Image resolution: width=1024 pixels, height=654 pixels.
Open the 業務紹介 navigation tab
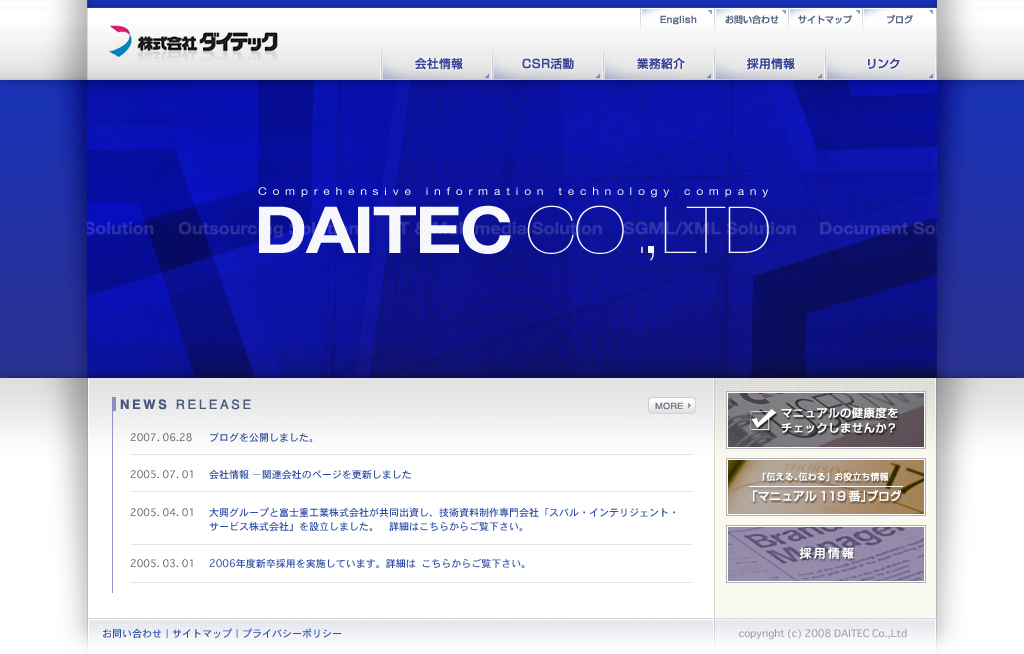[x=660, y=64]
